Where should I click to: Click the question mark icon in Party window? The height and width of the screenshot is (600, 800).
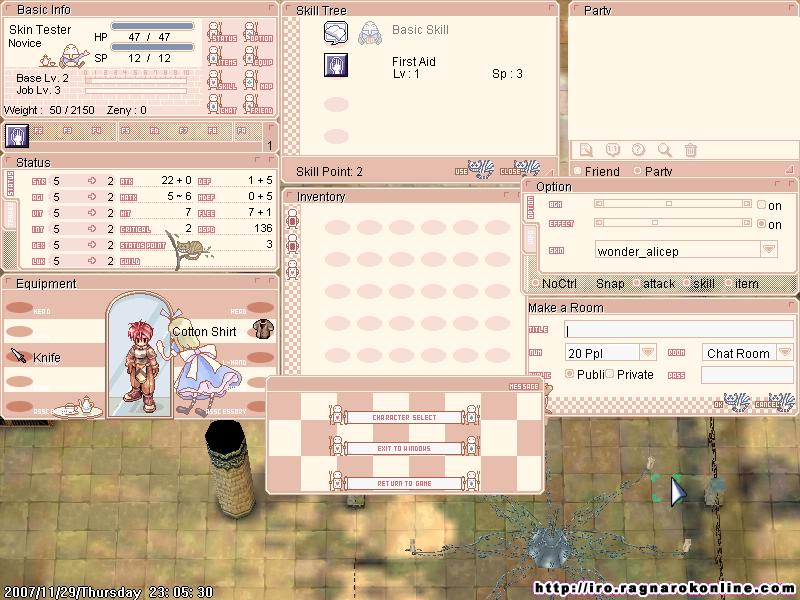[x=638, y=149]
